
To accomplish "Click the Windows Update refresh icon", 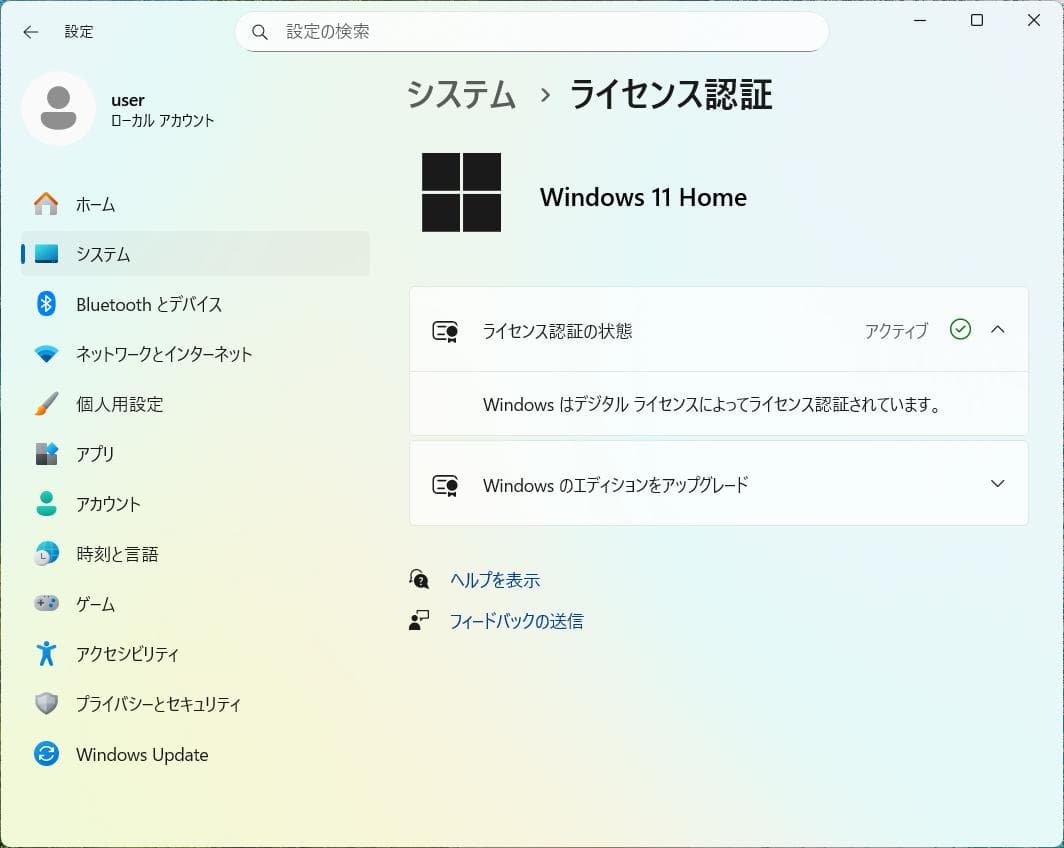I will (46, 754).
